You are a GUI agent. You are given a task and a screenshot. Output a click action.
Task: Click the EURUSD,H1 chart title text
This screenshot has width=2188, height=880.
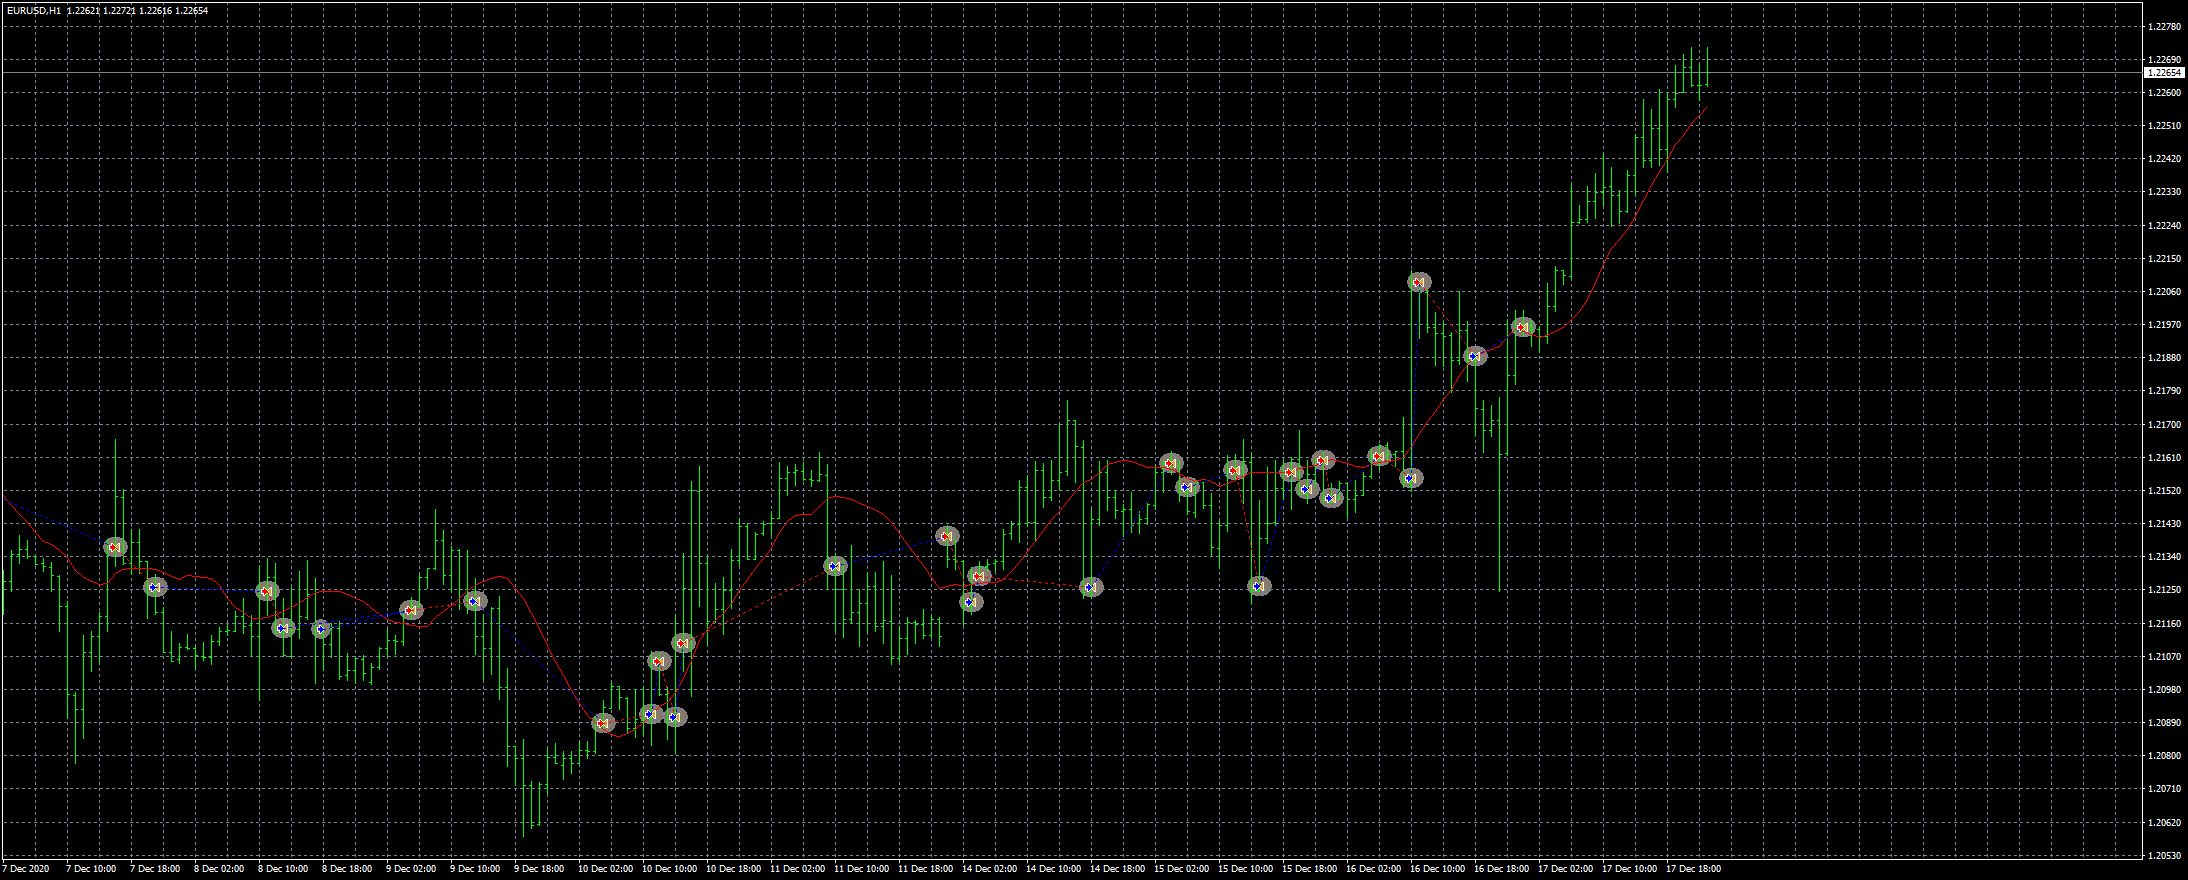coord(33,10)
